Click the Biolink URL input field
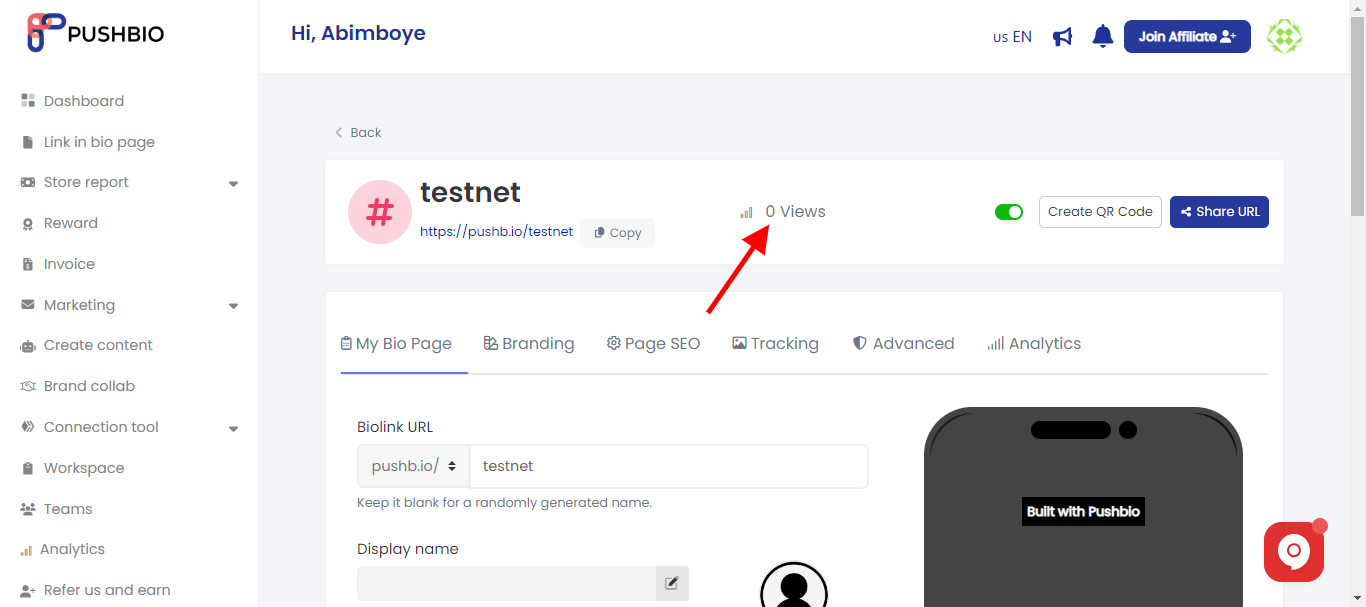 [x=669, y=466]
